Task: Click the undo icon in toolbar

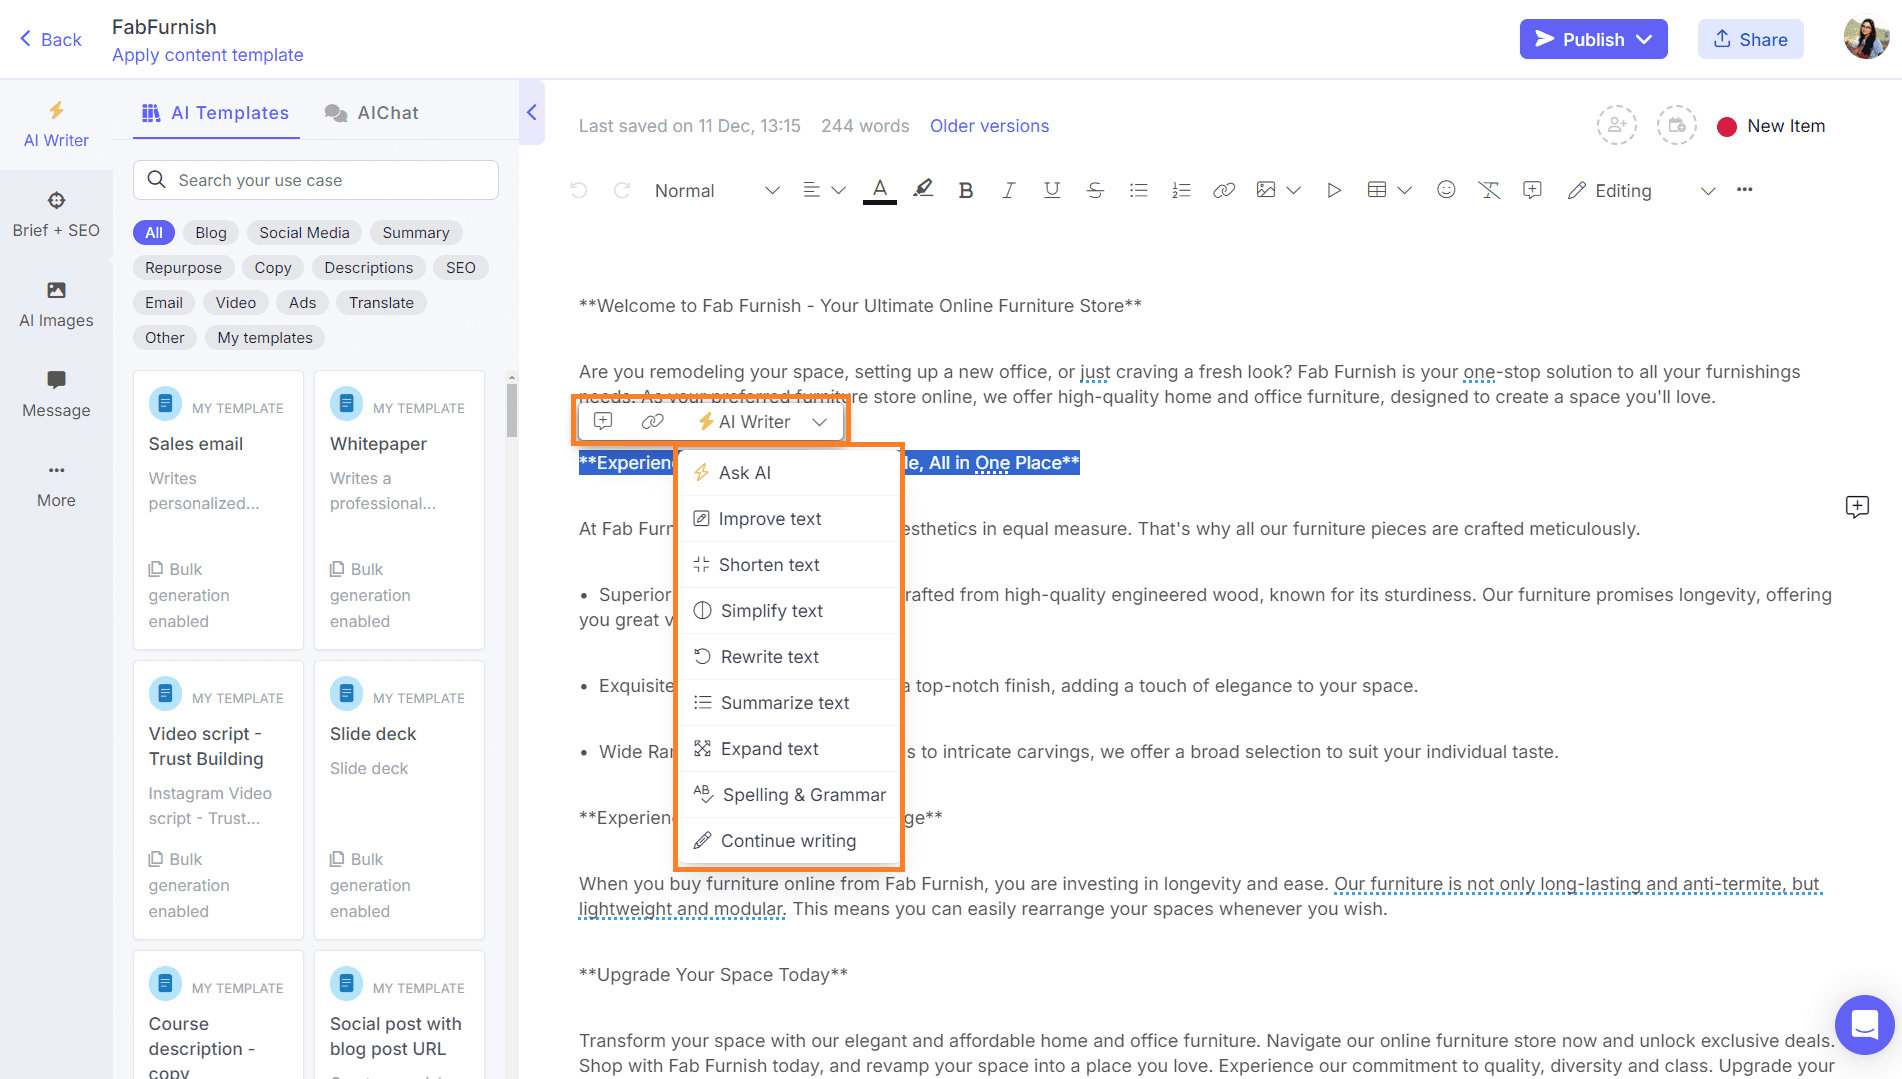Action: (579, 190)
